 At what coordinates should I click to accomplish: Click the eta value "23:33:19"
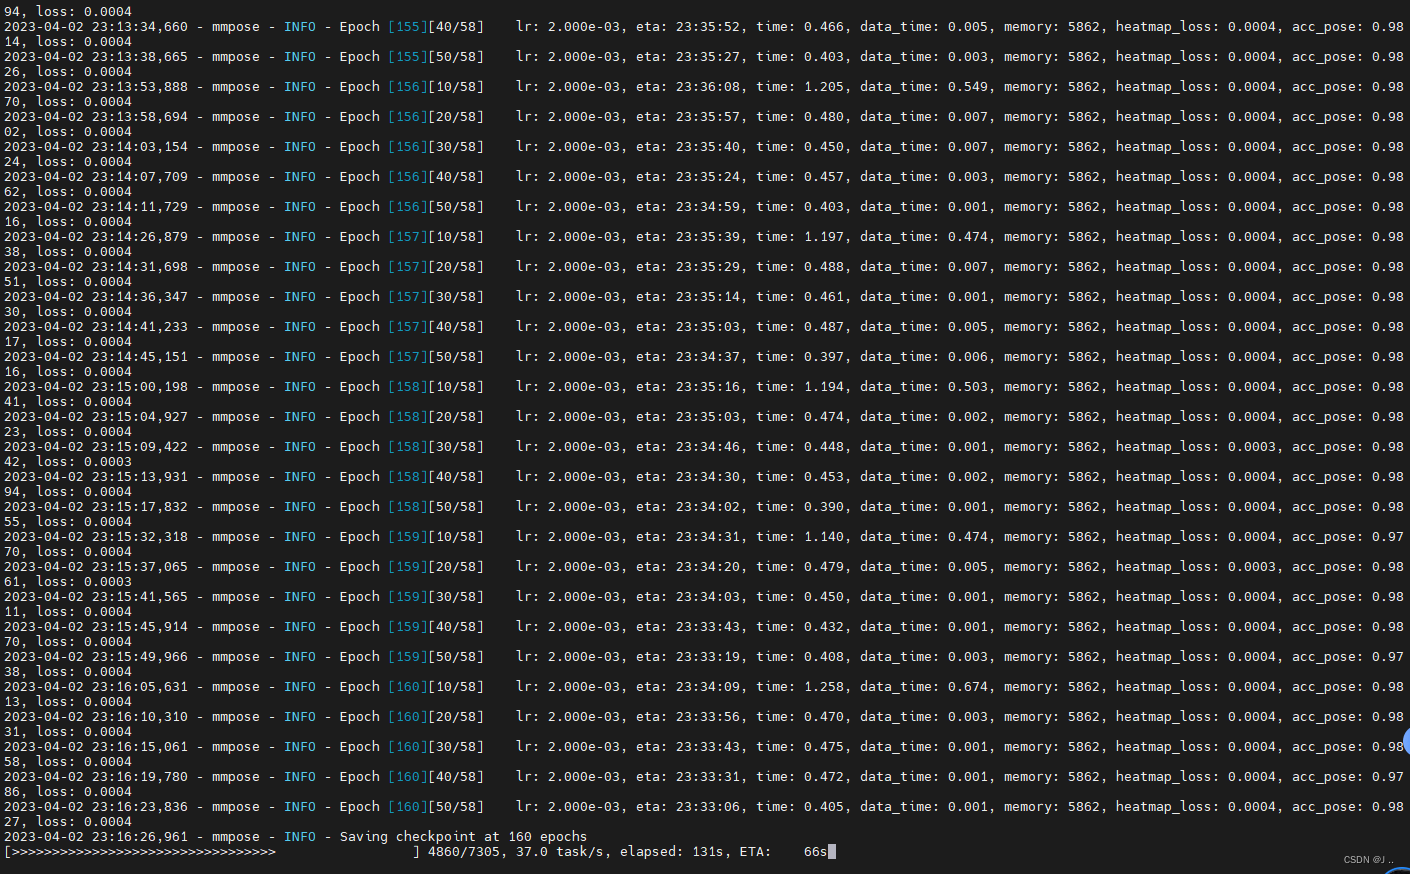pyautogui.click(x=707, y=657)
